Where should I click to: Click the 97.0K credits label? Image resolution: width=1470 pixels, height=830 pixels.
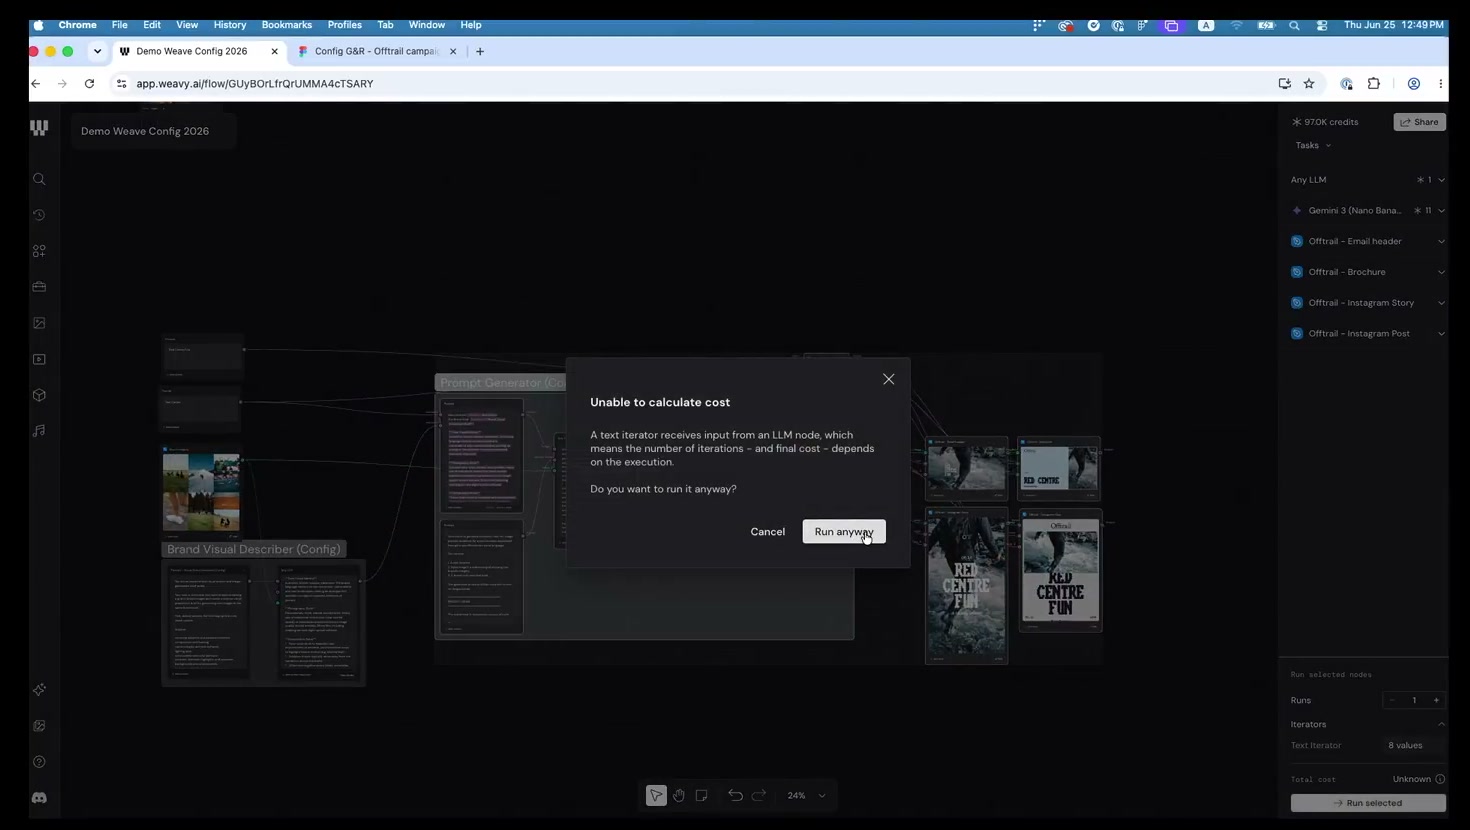(1325, 122)
